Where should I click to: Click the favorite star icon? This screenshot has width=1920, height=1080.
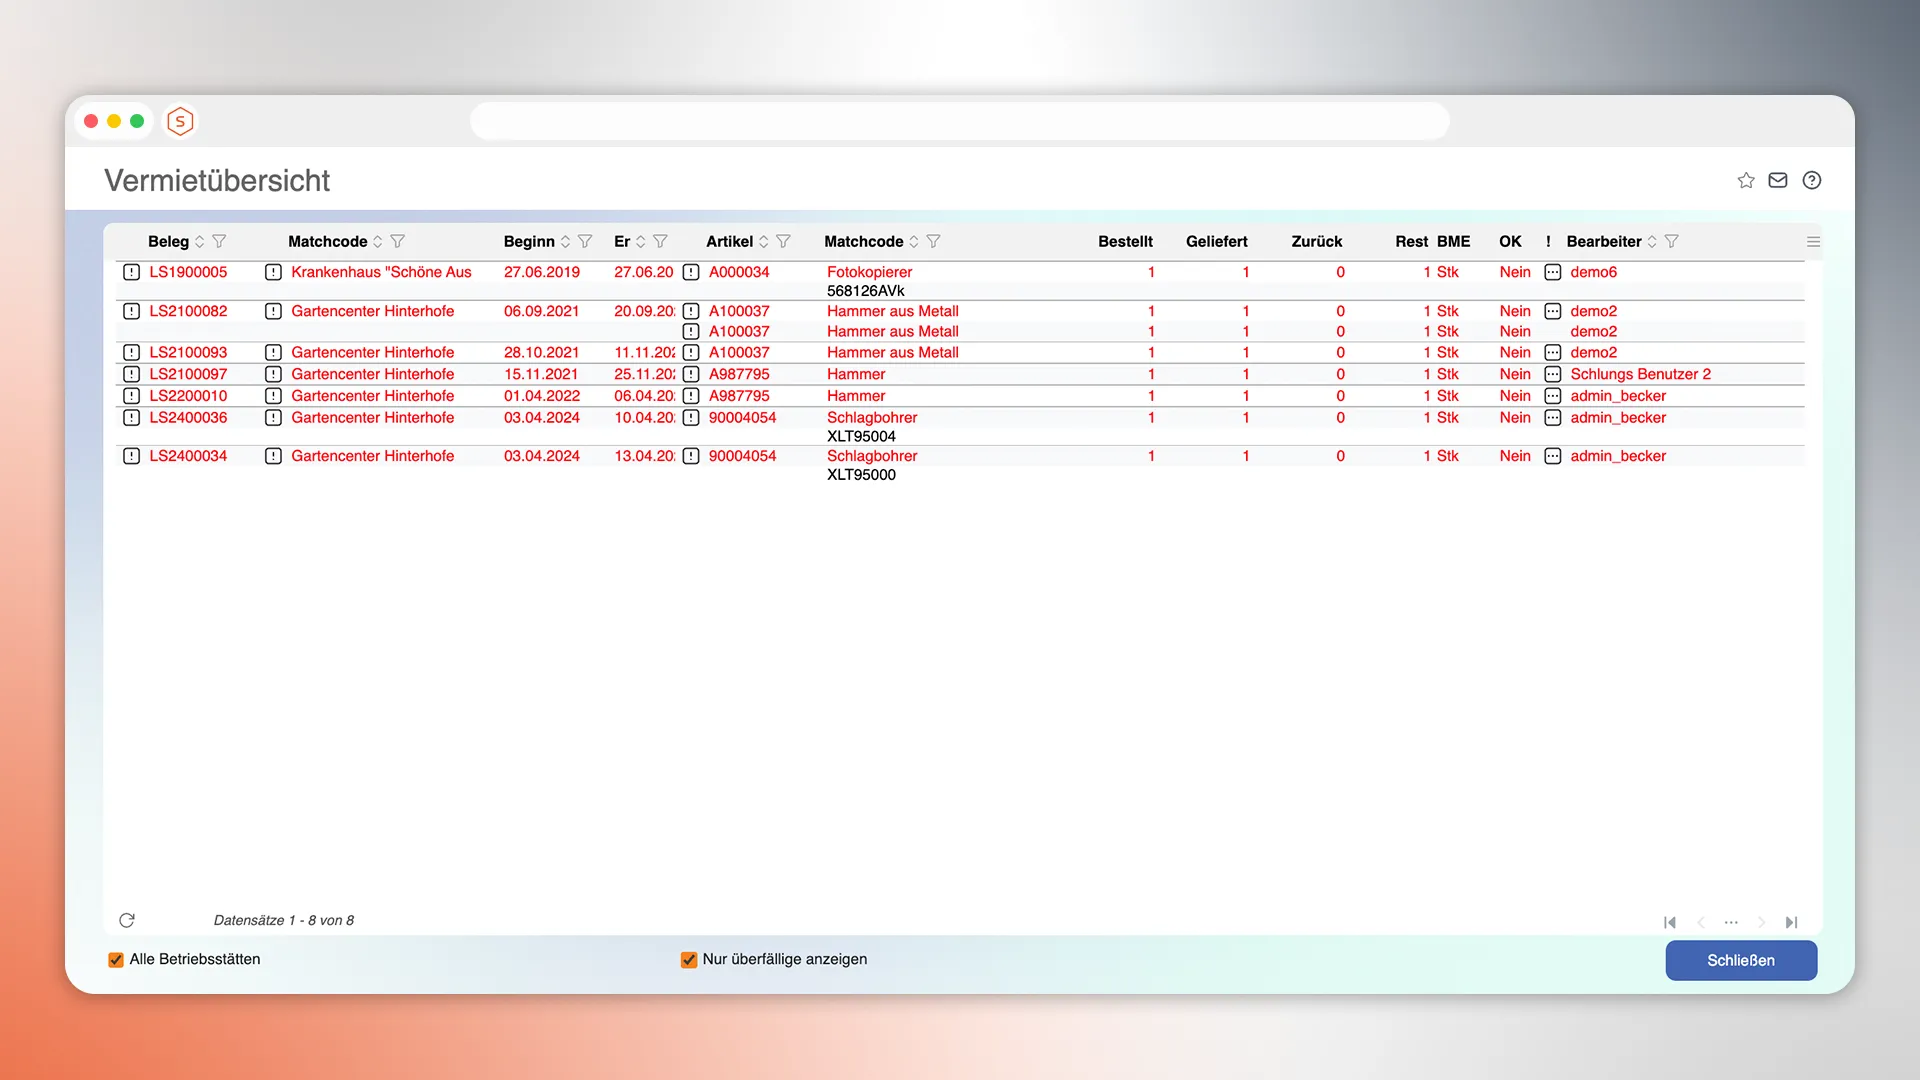click(x=1746, y=180)
